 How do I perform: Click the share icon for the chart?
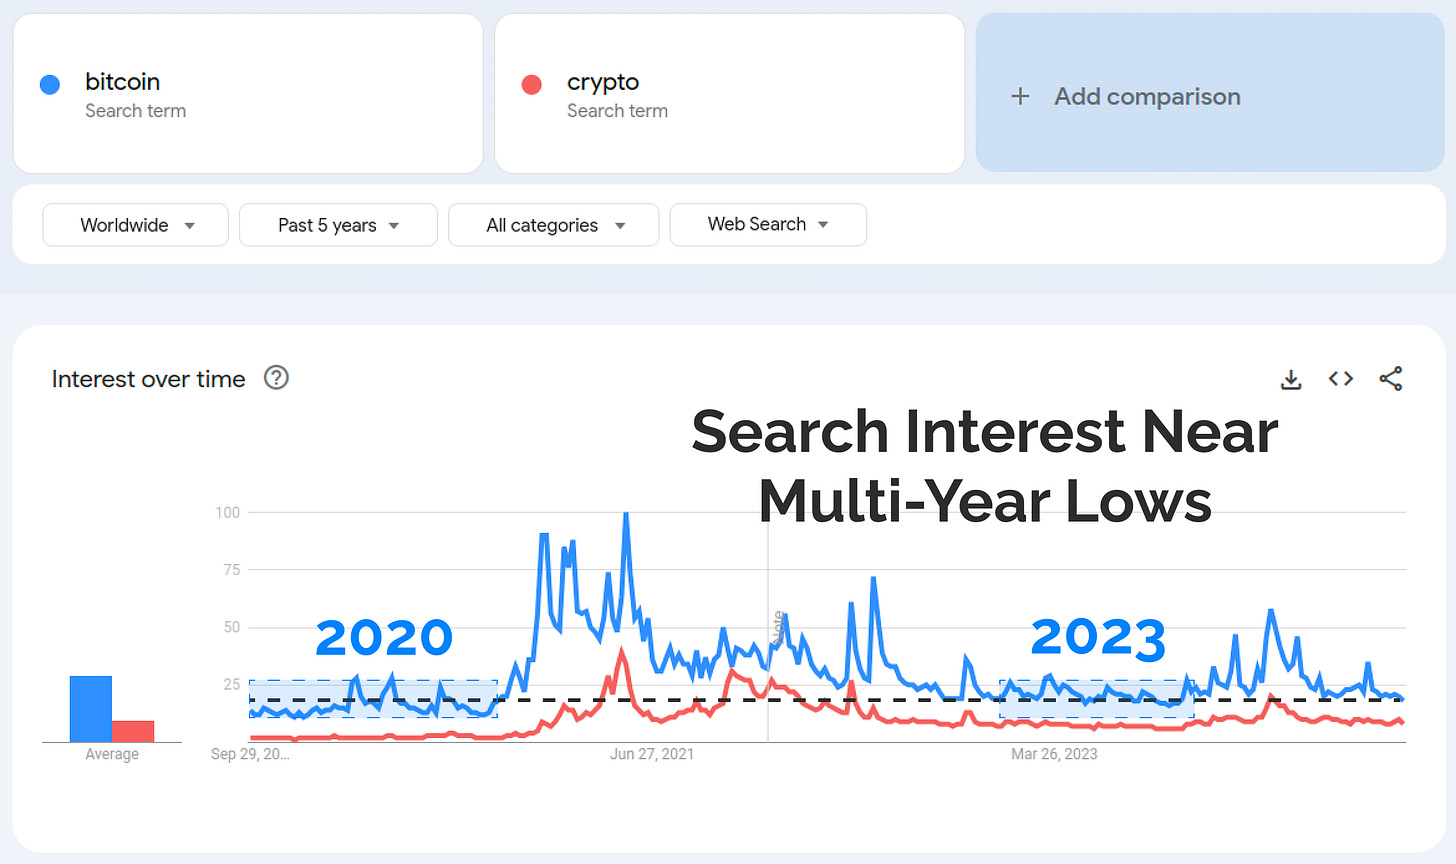(x=1391, y=379)
